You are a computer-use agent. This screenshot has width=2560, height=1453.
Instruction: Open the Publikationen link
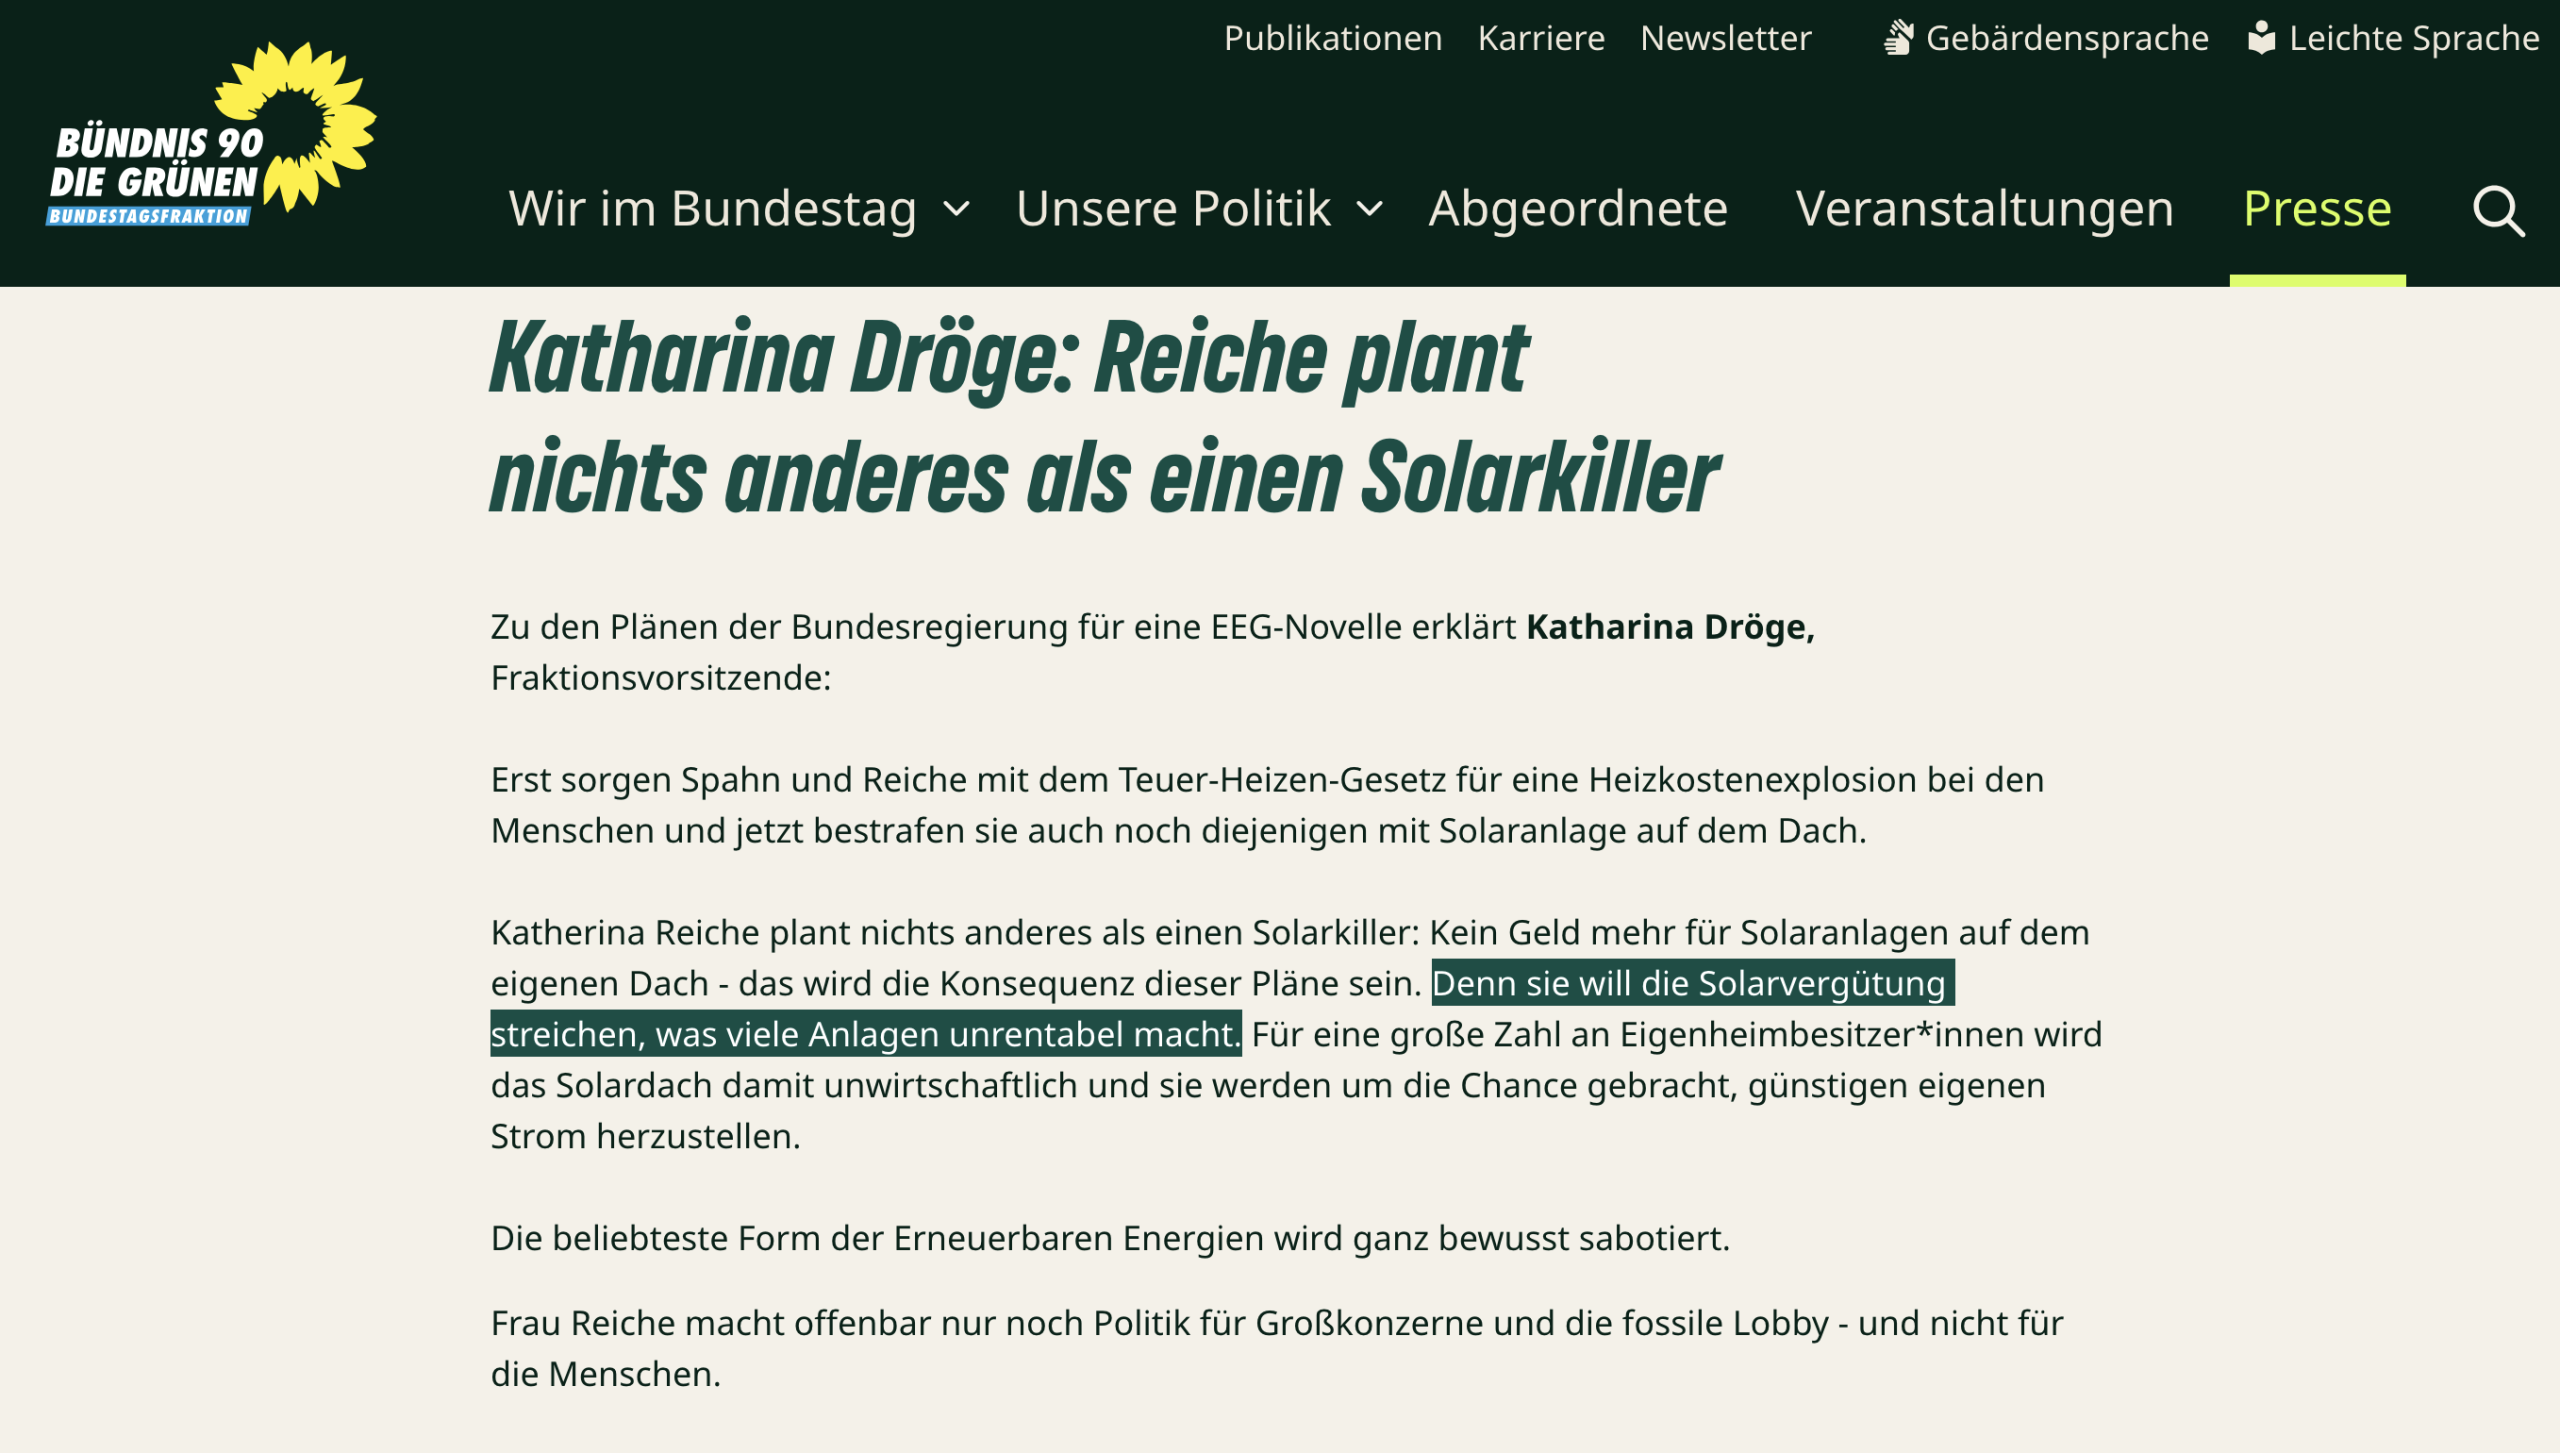click(1332, 38)
